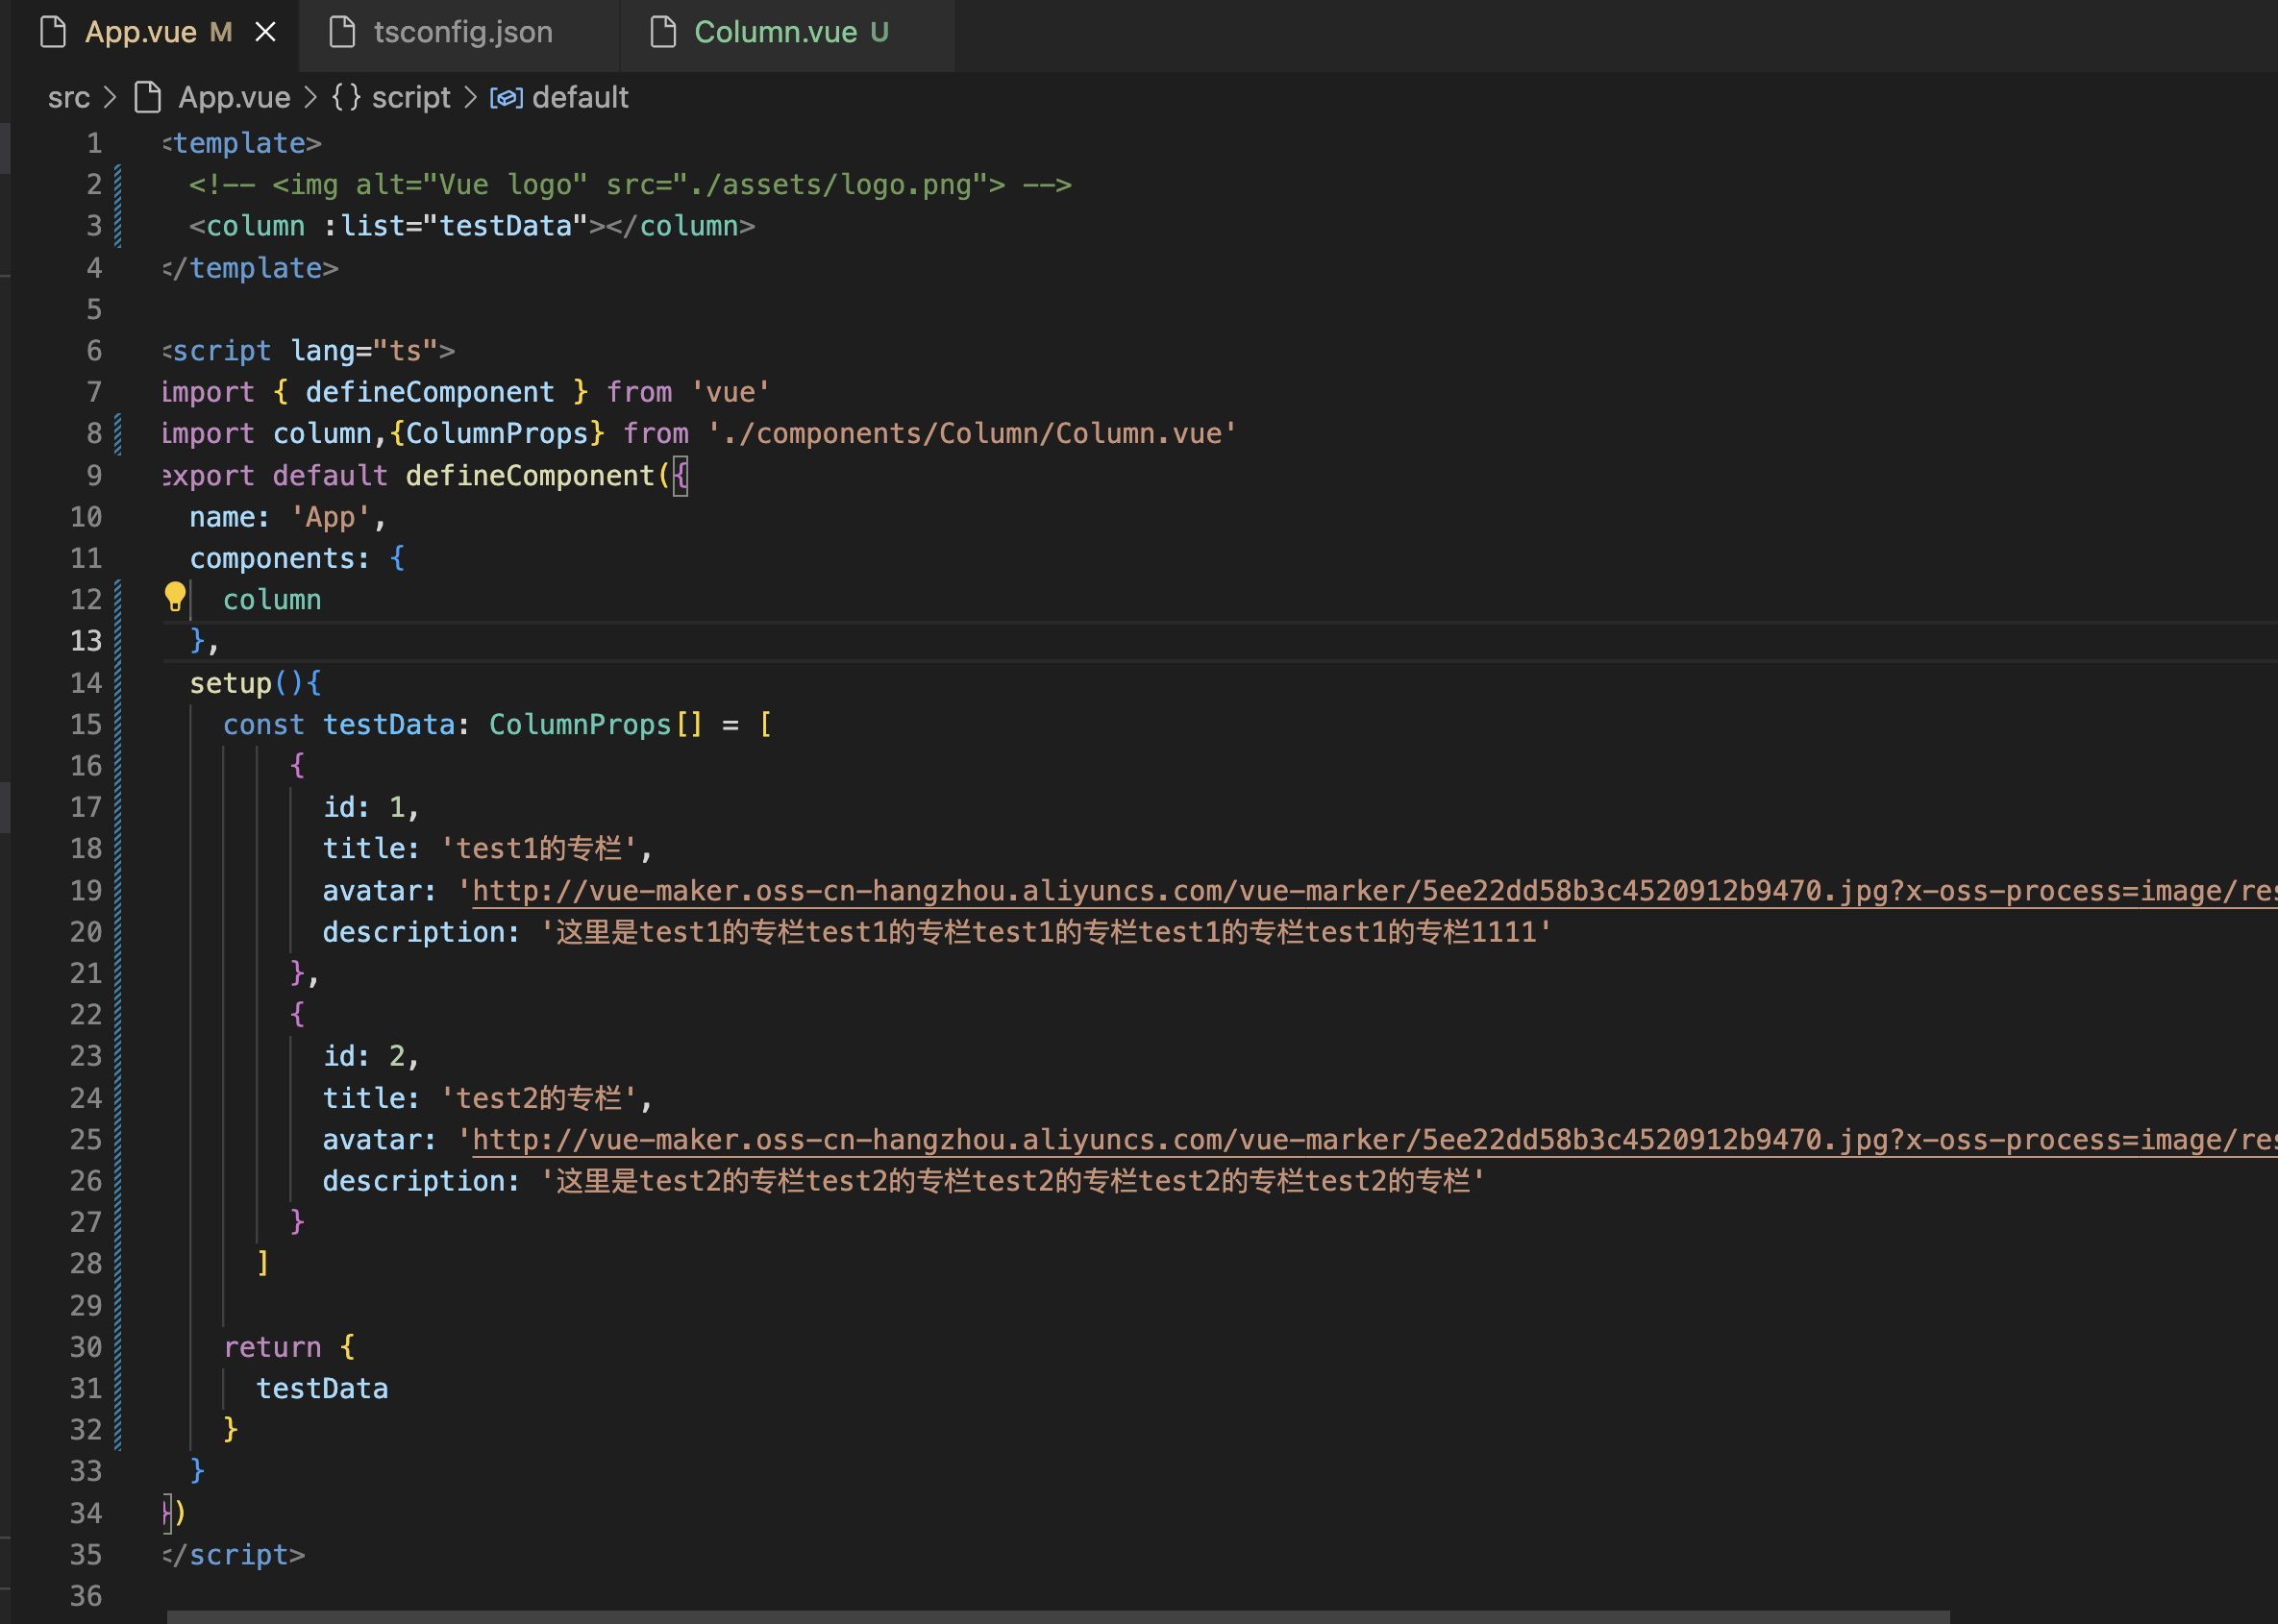Click the commented img tag on line 2
2278x1624 pixels.
[x=630, y=185]
